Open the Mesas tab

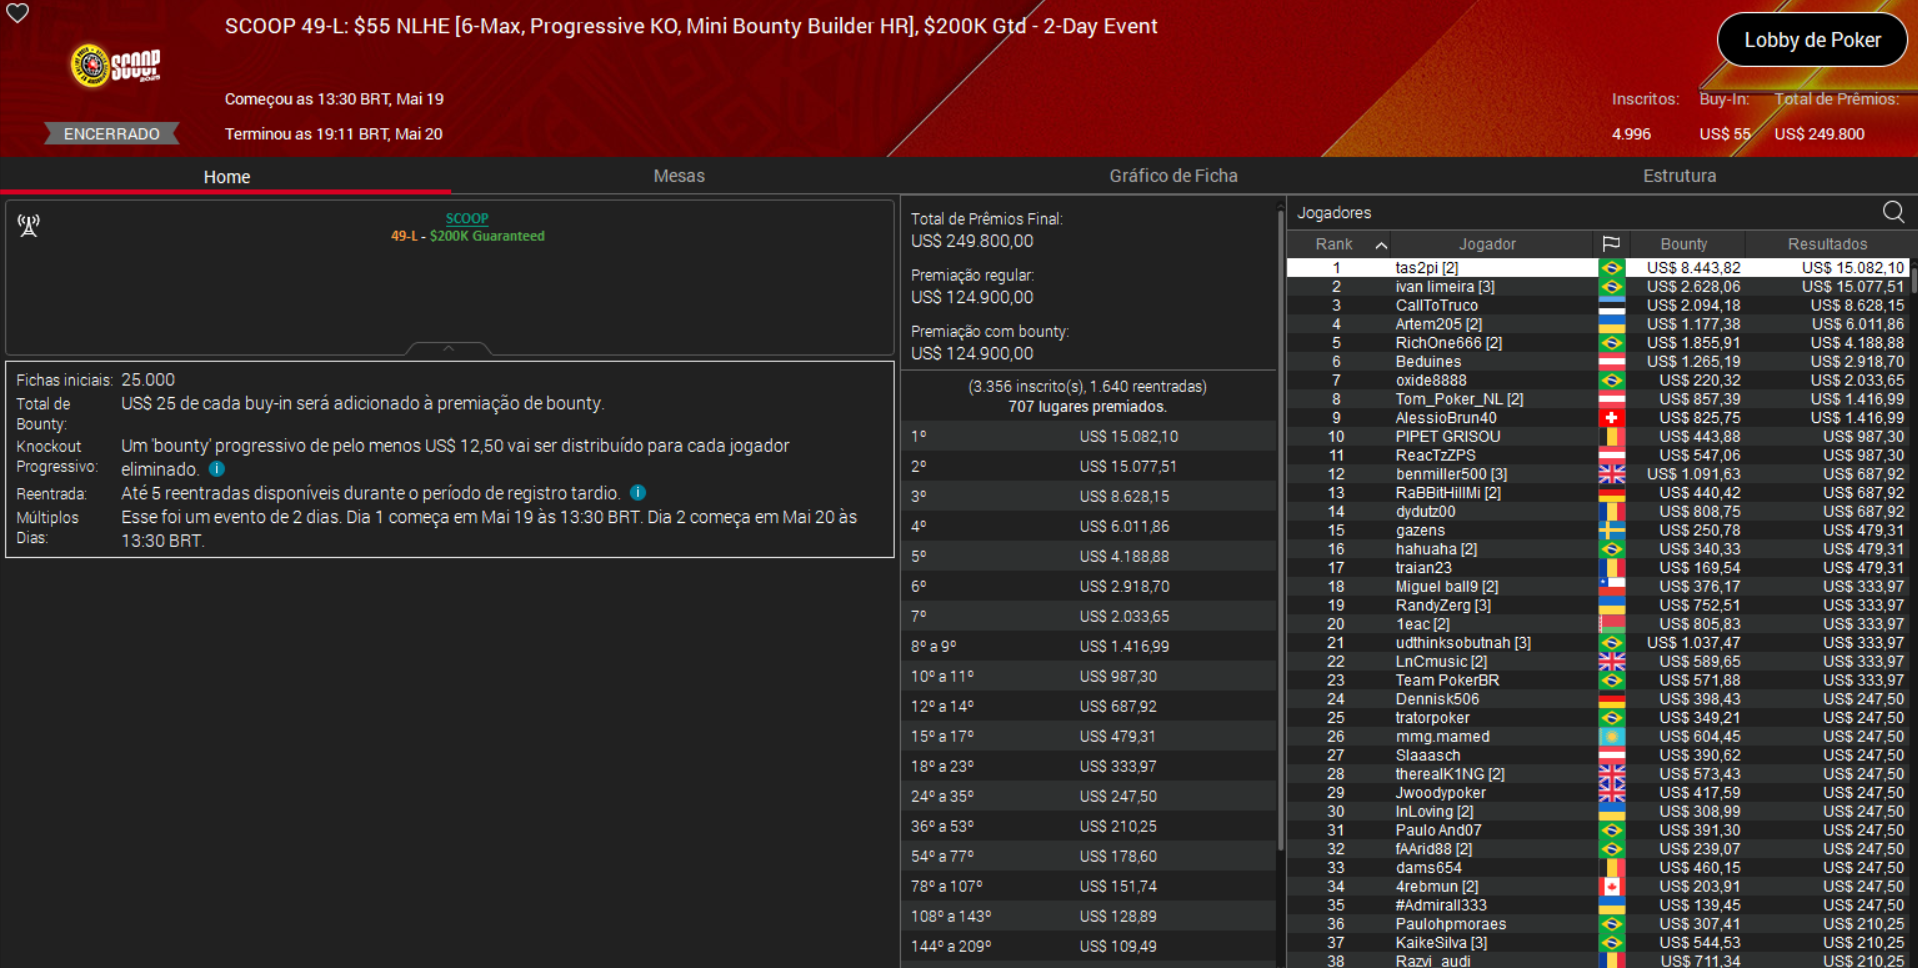pyautogui.click(x=679, y=176)
